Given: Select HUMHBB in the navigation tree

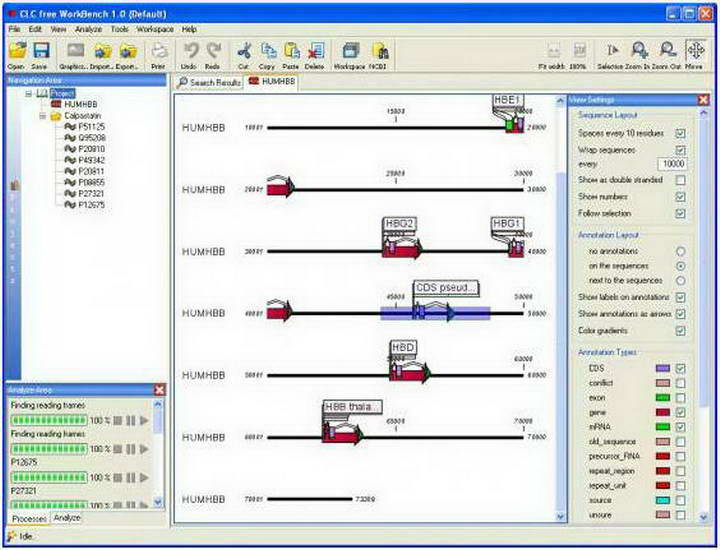Looking at the screenshot, I should tap(81, 105).
